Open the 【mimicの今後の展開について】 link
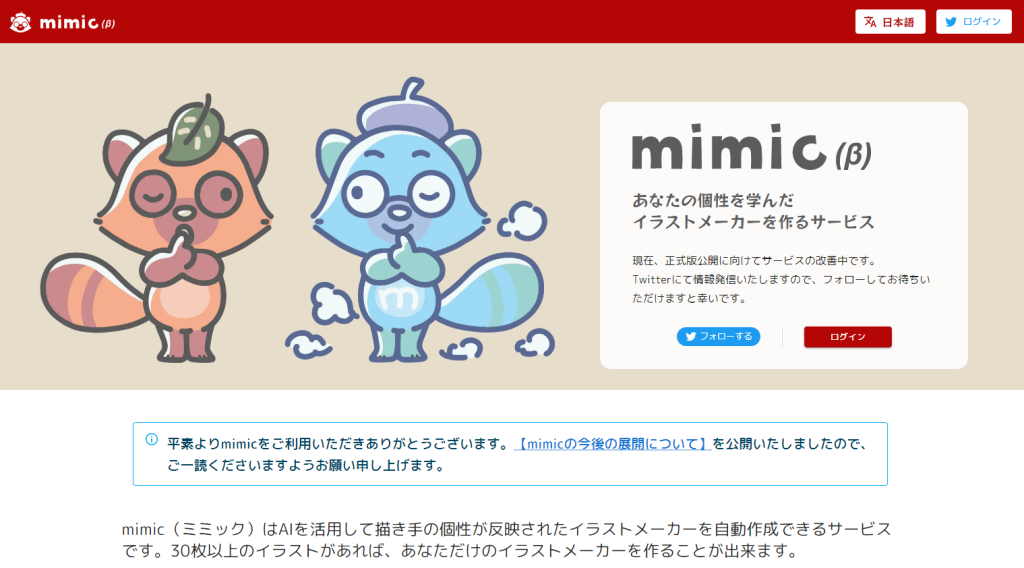The width and height of the screenshot is (1024, 568). [x=613, y=444]
